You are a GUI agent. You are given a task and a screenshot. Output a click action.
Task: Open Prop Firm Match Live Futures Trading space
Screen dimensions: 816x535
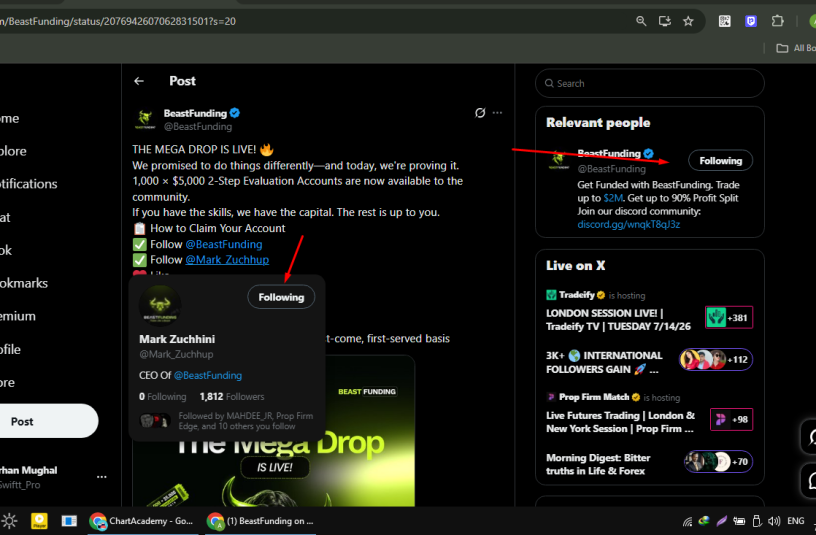[x=649, y=413]
